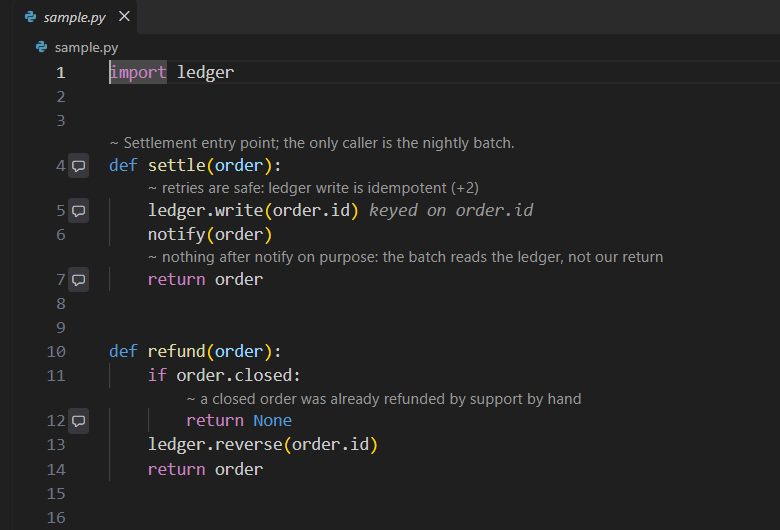Click line number 10 in the gutter

[56, 352]
